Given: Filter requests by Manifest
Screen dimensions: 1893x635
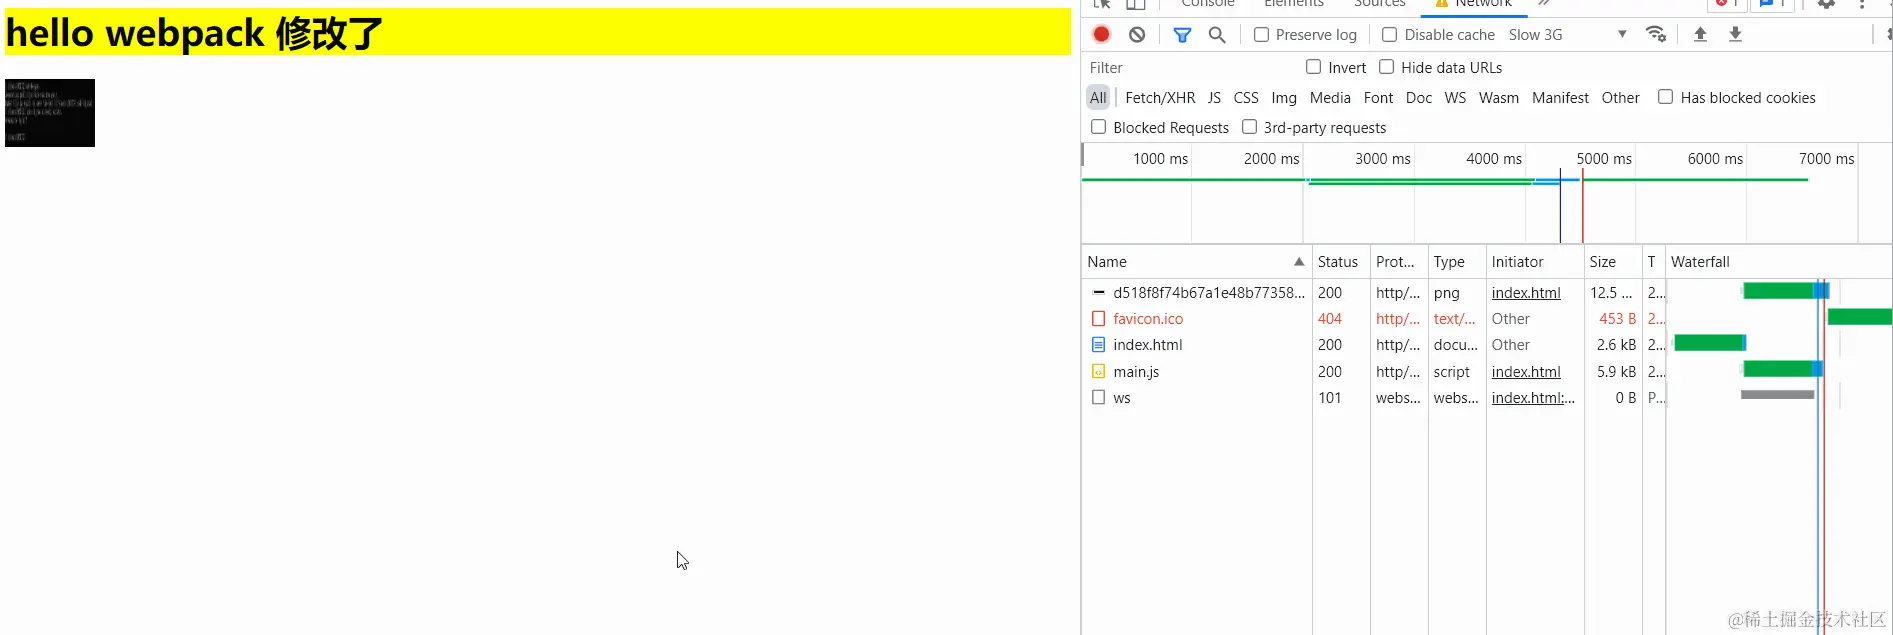Looking at the screenshot, I should pos(1560,98).
